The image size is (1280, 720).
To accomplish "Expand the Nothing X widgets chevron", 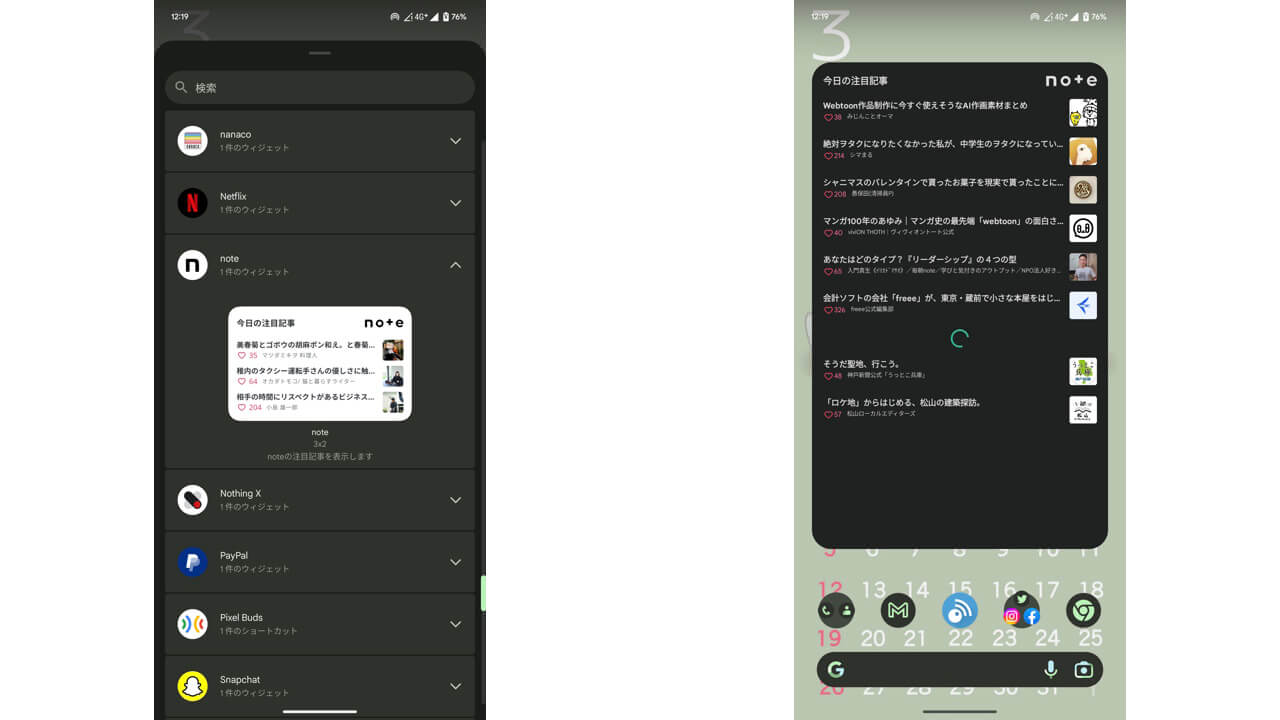I will pyautogui.click(x=455, y=500).
